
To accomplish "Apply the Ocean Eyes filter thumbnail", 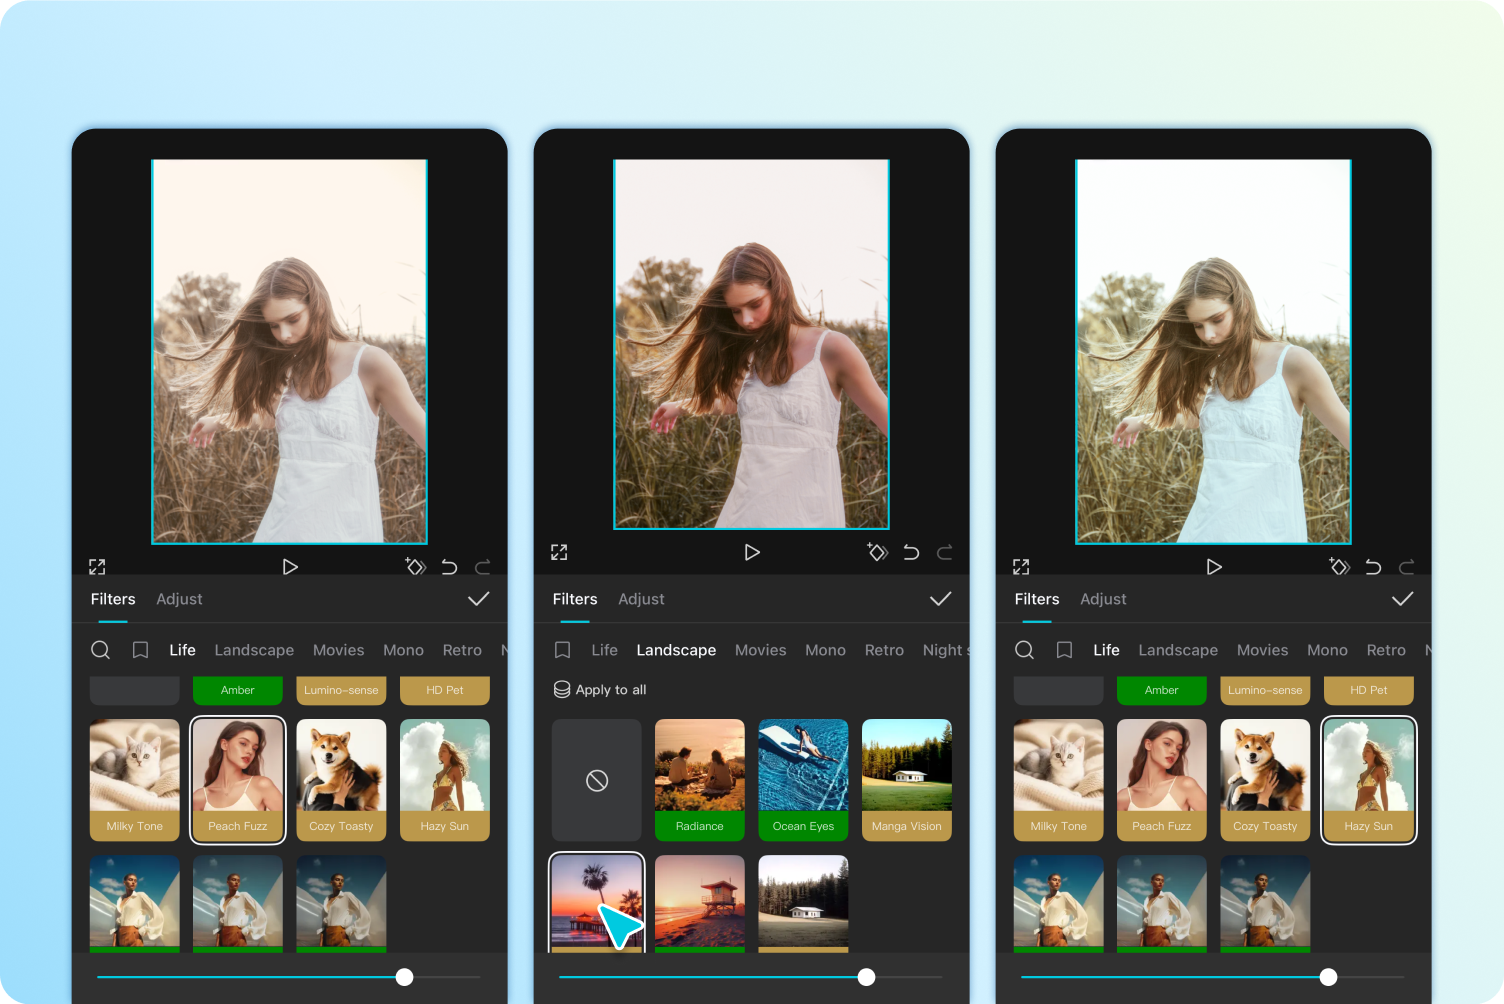I will click(x=803, y=779).
